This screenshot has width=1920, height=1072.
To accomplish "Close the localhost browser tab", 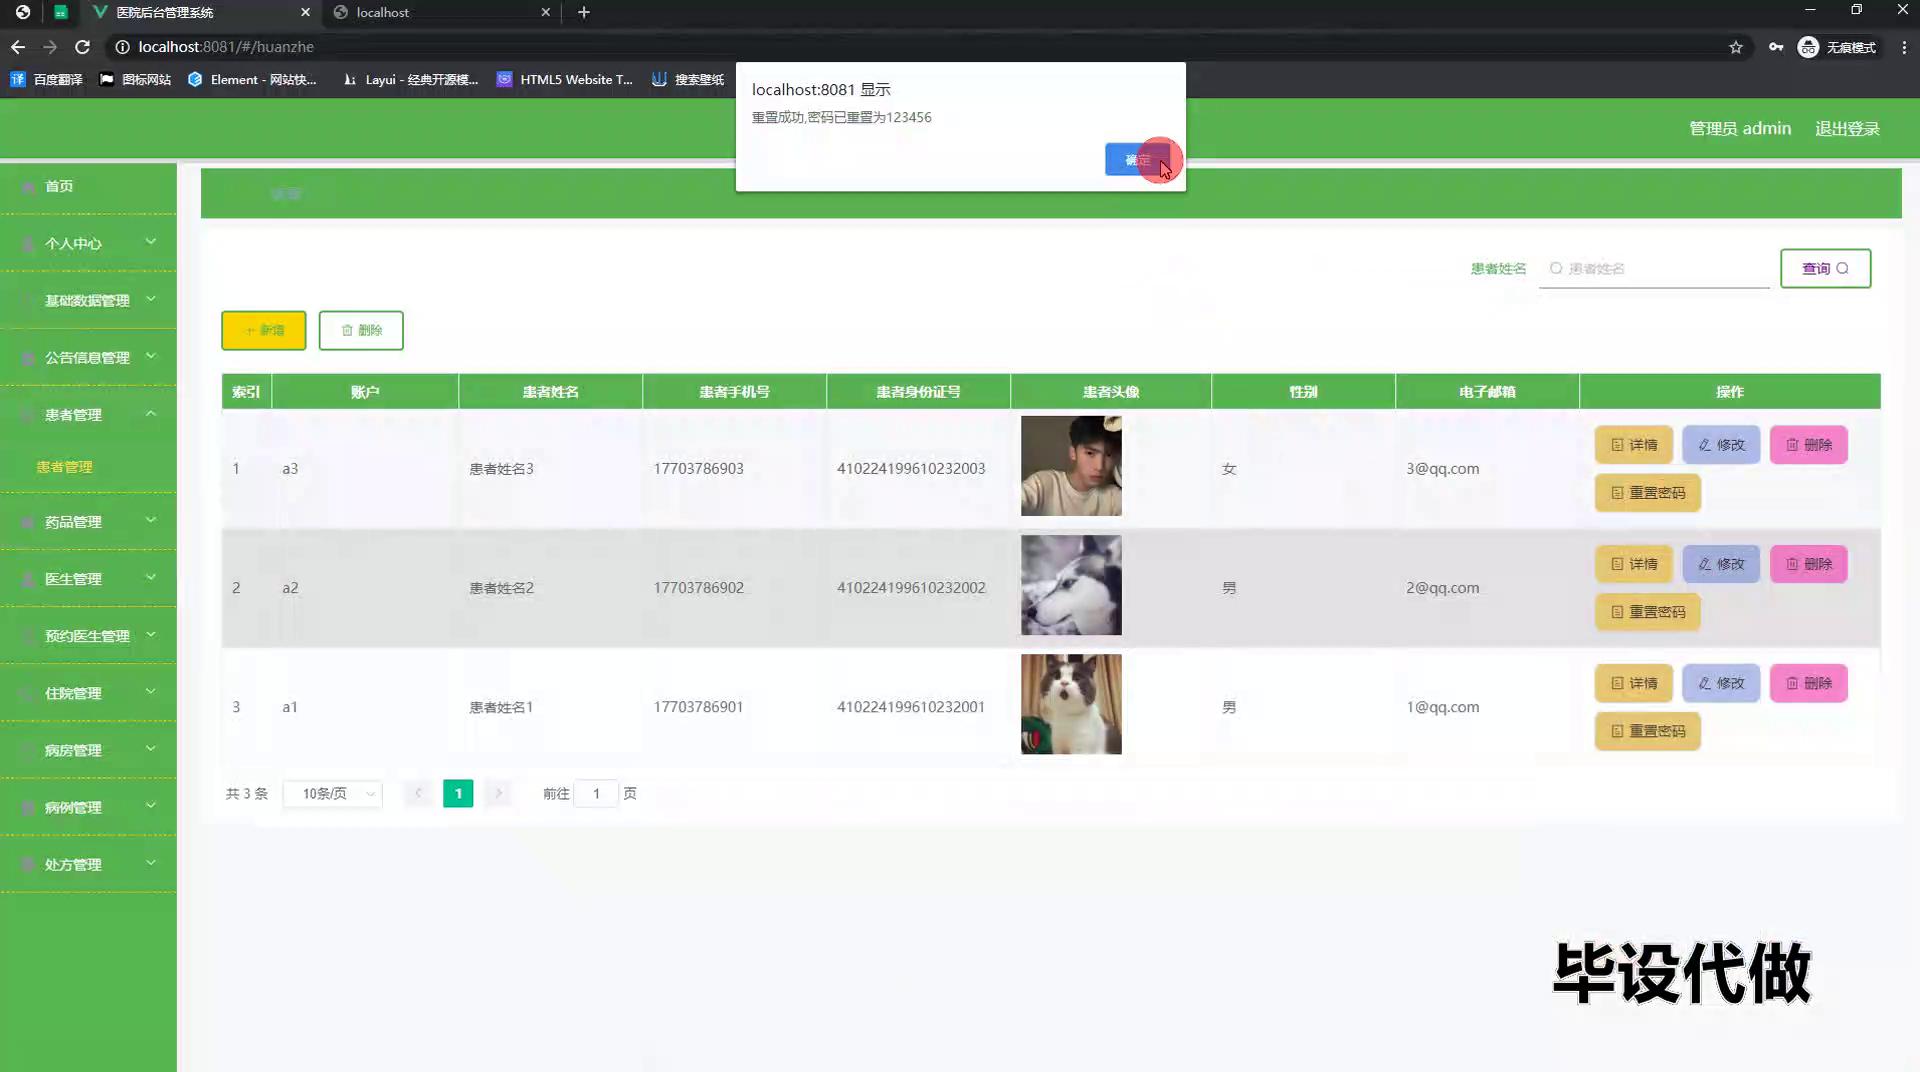I will click(x=545, y=12).
